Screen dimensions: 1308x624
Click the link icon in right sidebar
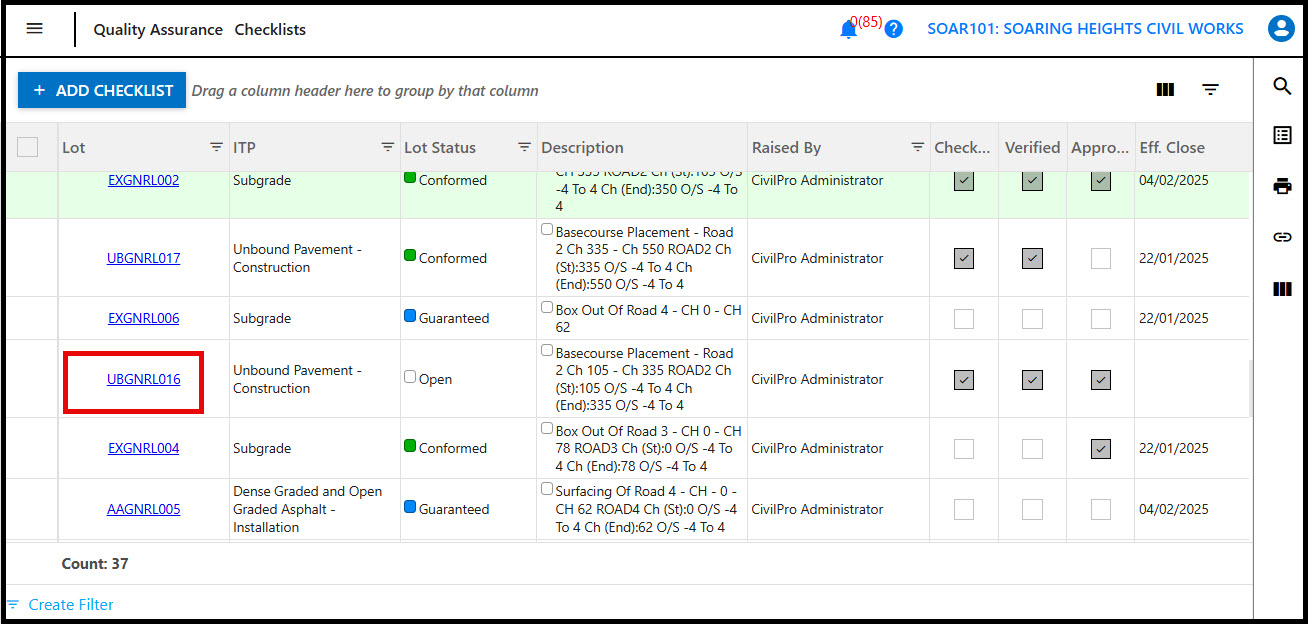tap(1282, 237)
